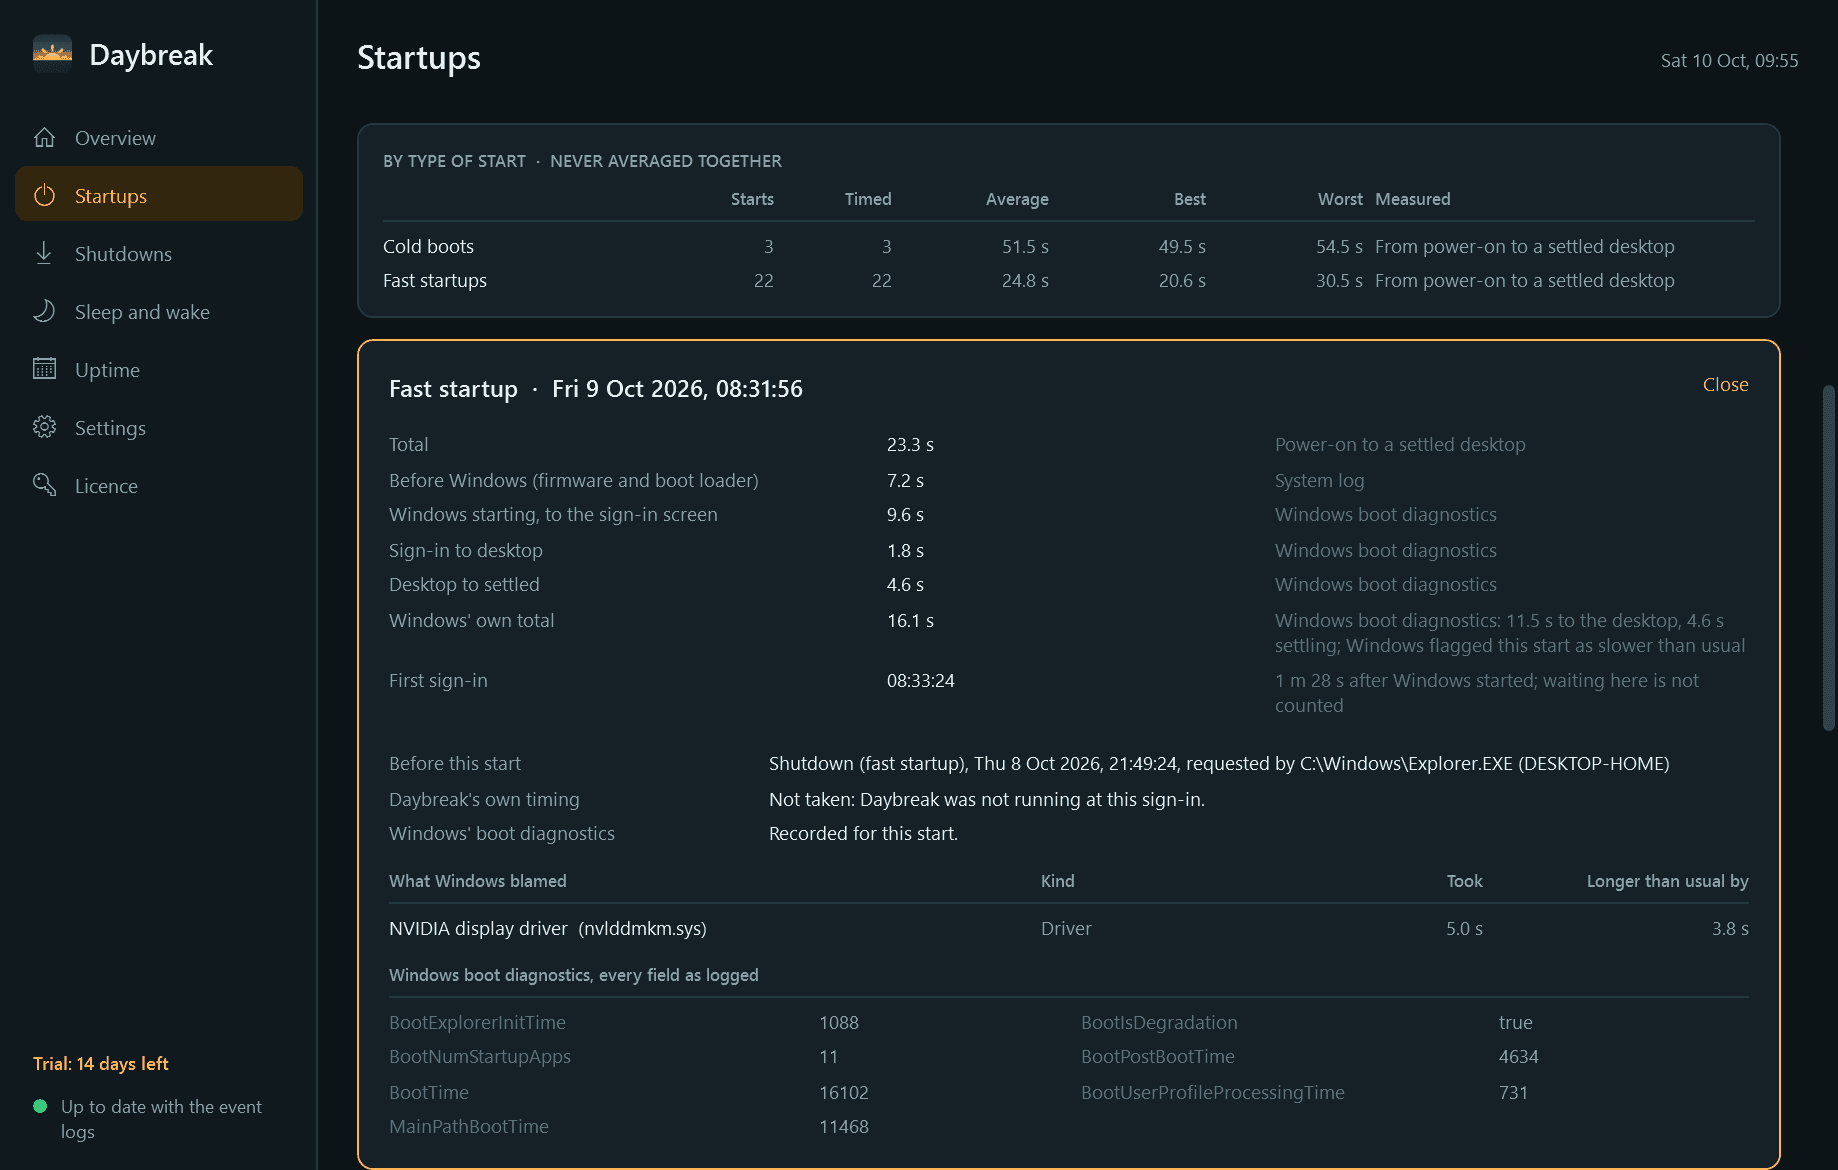Click the BootPostBootTime value 4634
This screenshot has width=1838, height=1170.
click(x=1518, y=1057)
